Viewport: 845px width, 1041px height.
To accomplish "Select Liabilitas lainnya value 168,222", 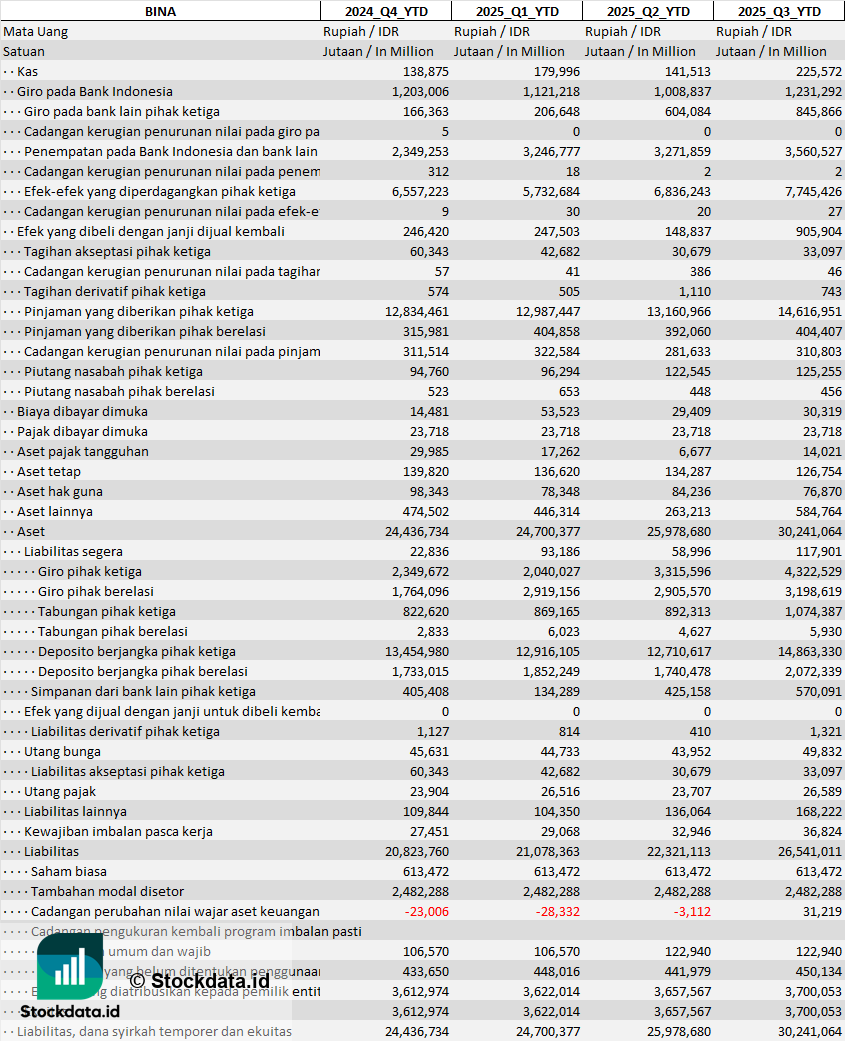I will click(819, 811).
